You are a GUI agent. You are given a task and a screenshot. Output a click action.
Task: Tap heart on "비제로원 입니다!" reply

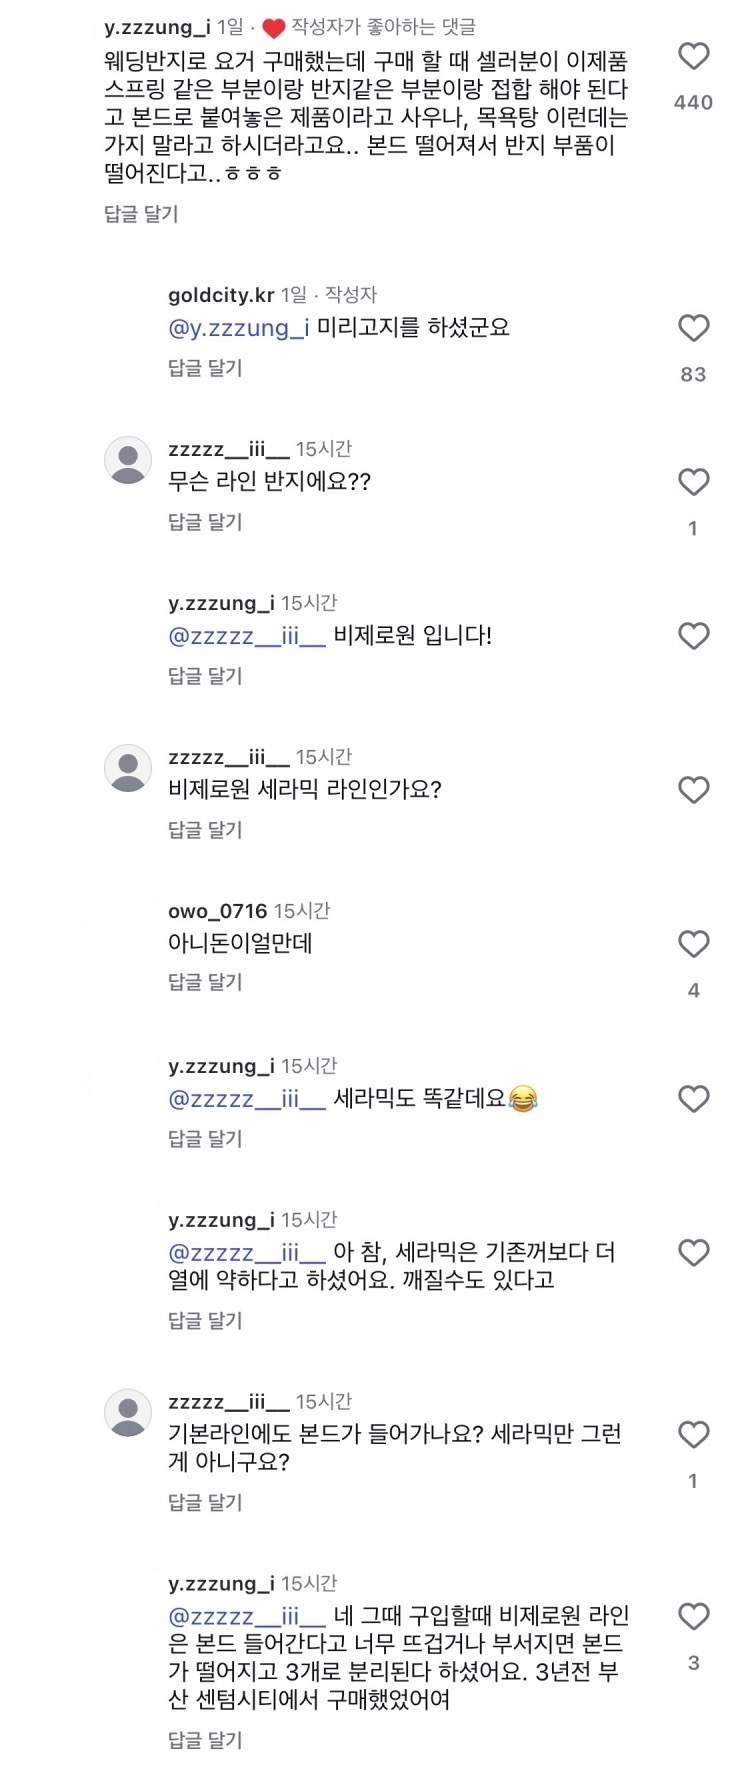(x=693, y=636)
